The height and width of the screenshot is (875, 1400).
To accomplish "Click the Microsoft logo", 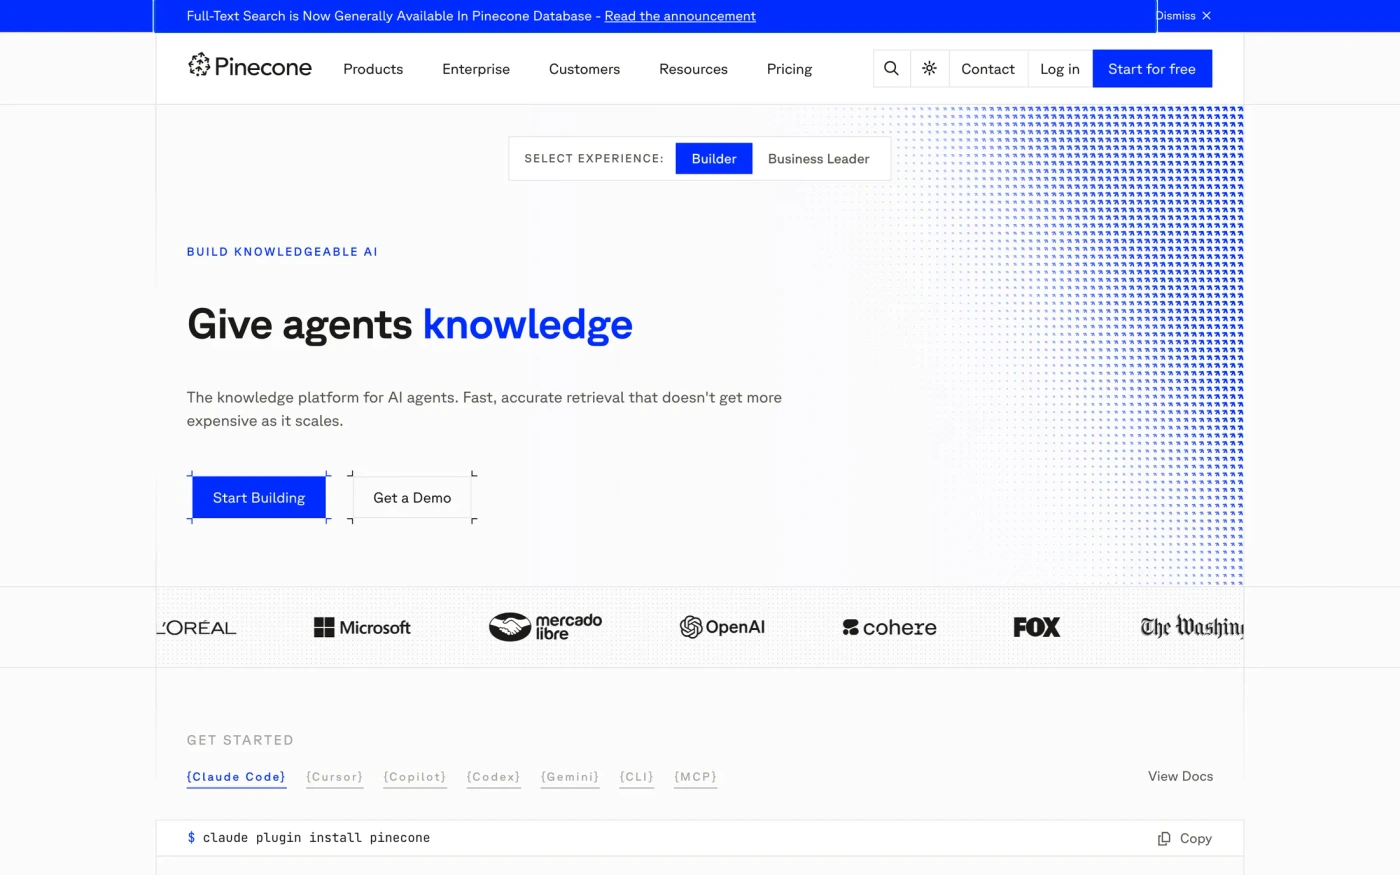I will [362, 627].
